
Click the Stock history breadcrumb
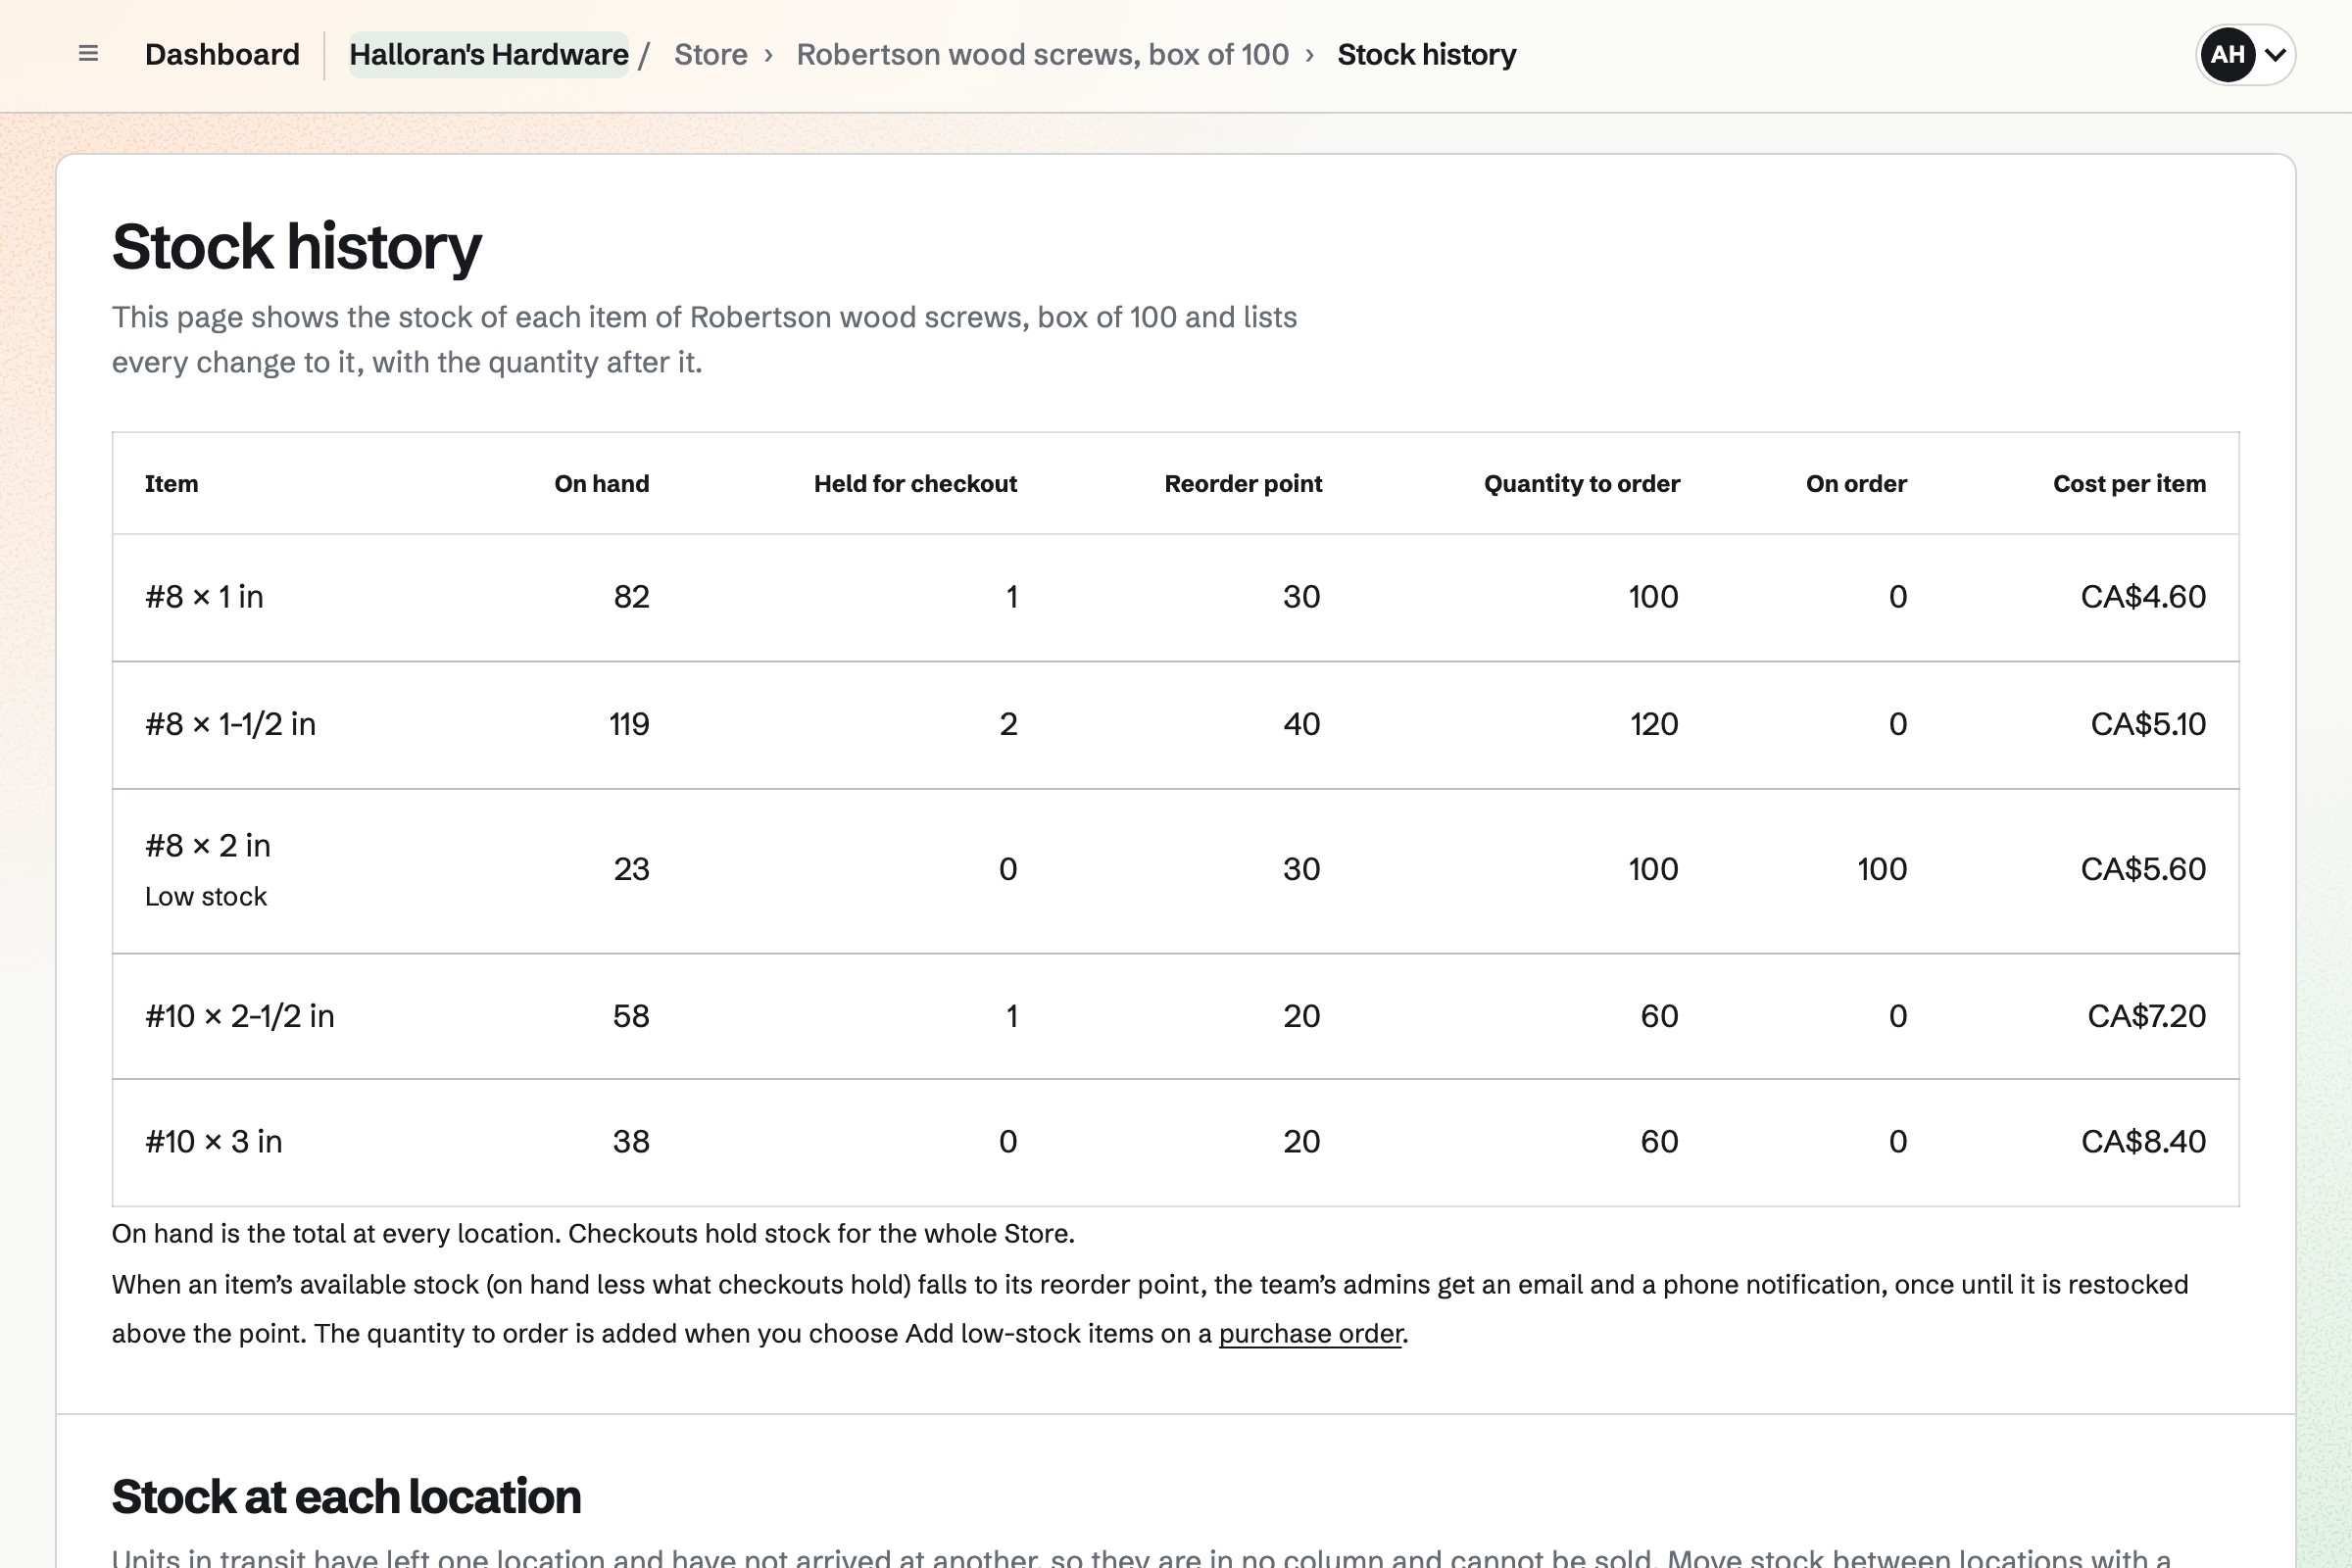[1426, 54]
